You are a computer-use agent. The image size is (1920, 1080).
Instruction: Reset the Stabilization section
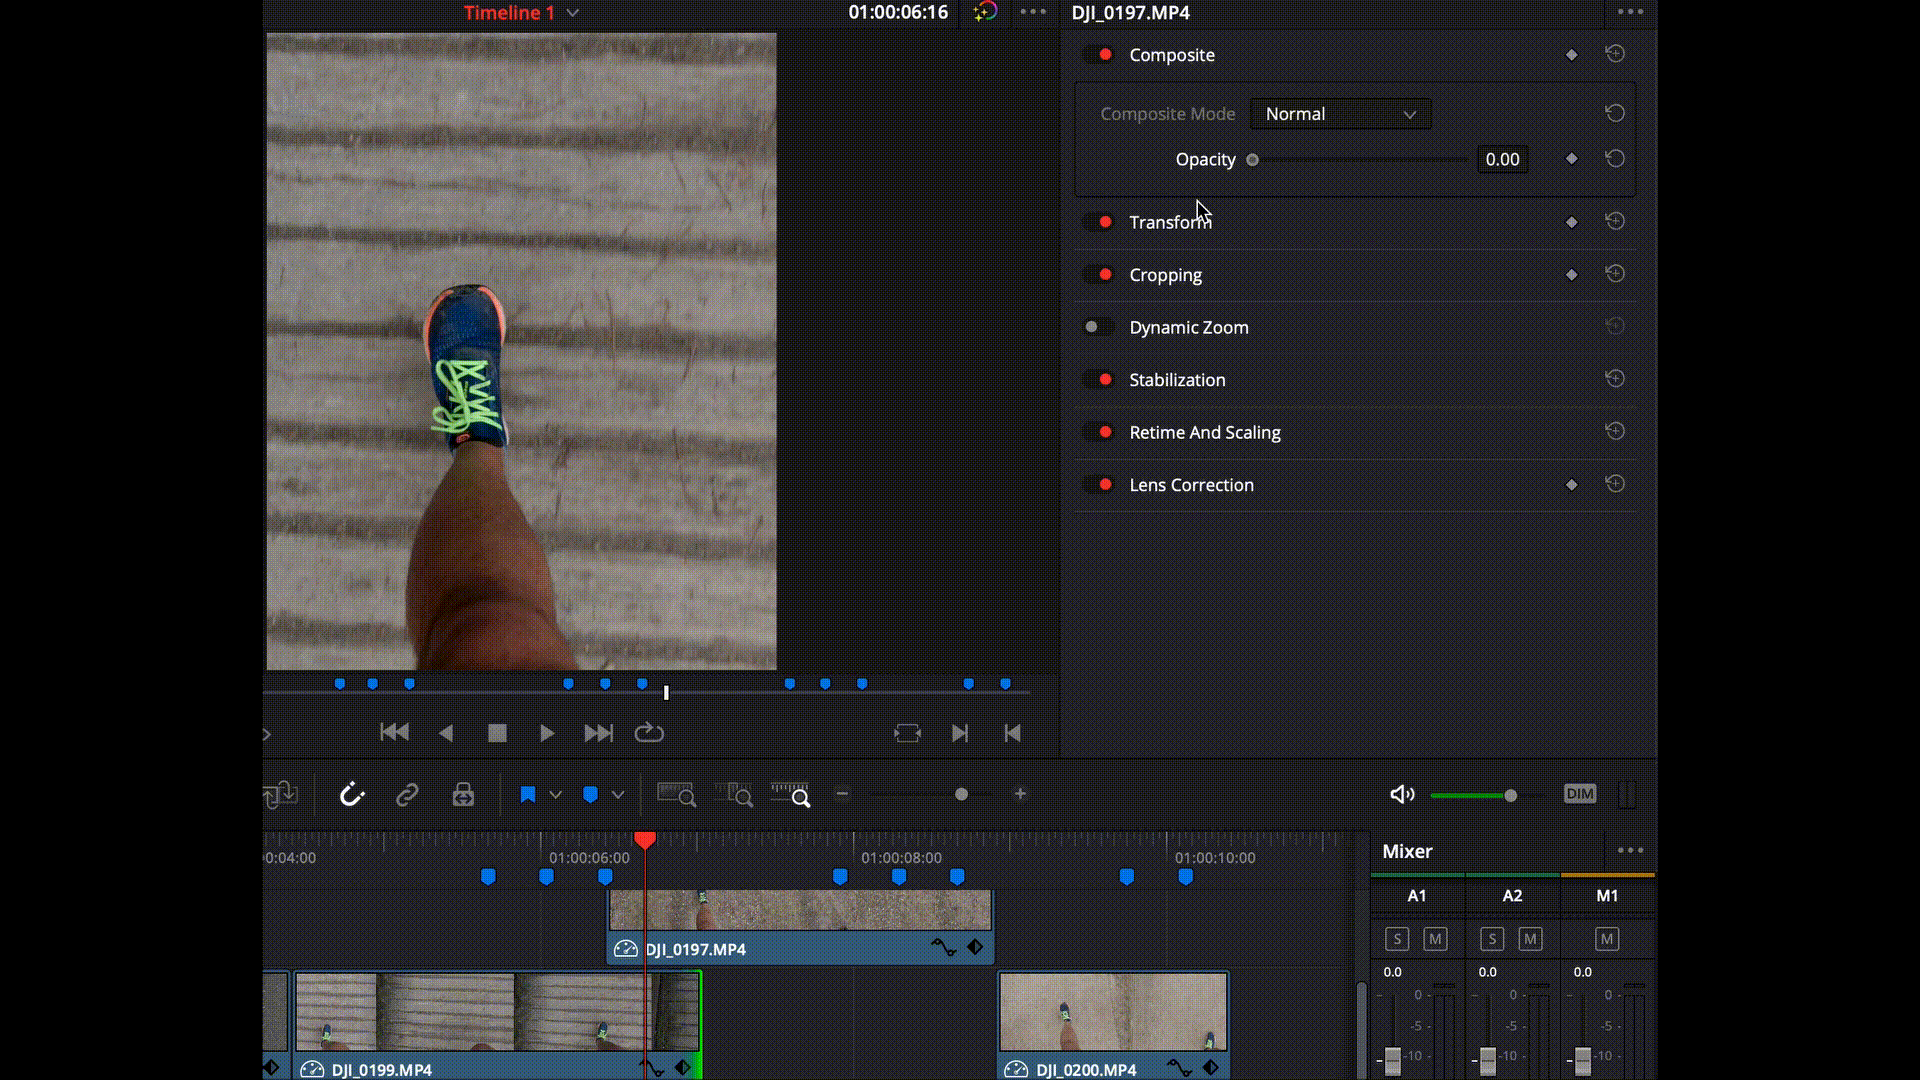click(1614, 379)
